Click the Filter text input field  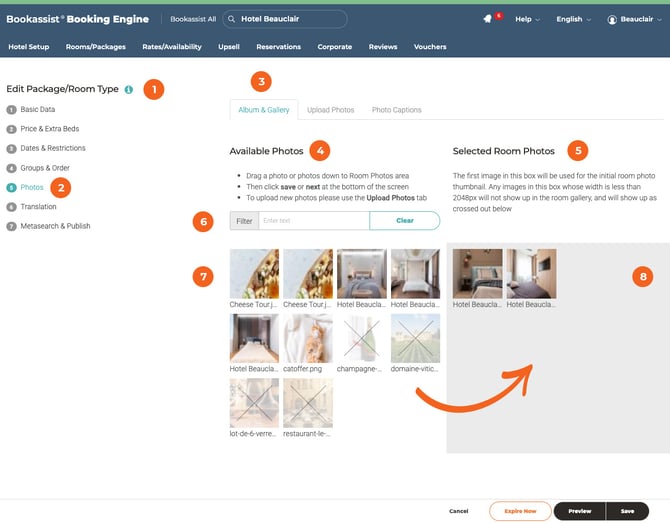313,220
